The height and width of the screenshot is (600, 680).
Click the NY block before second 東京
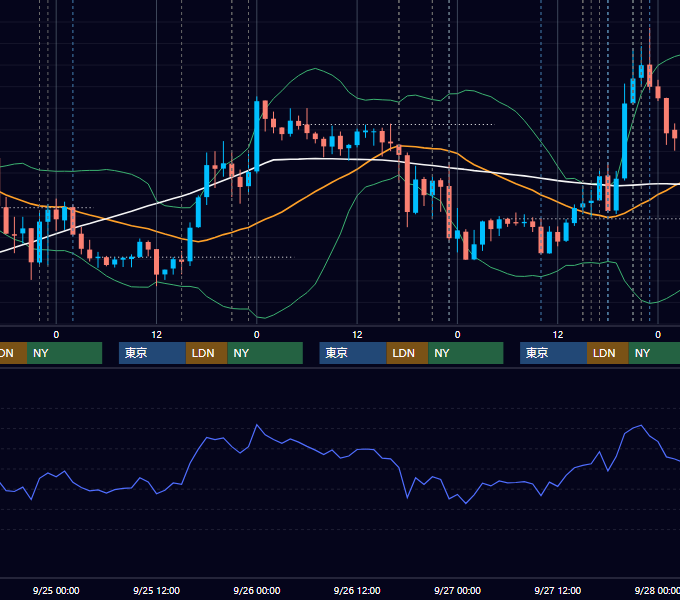[265, 353]
